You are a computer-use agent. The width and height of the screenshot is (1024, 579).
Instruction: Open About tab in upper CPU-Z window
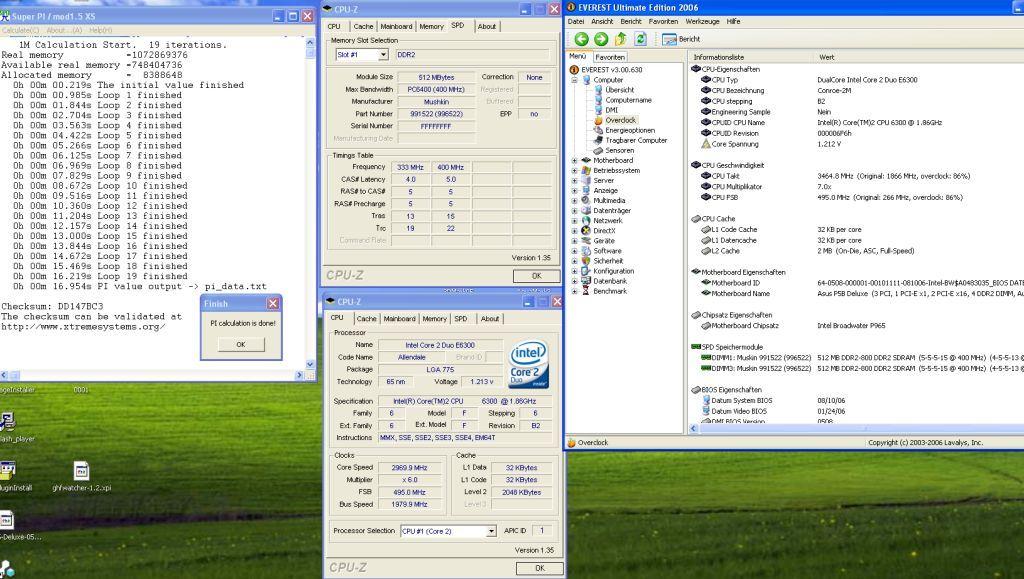click(x=487, y=27)
